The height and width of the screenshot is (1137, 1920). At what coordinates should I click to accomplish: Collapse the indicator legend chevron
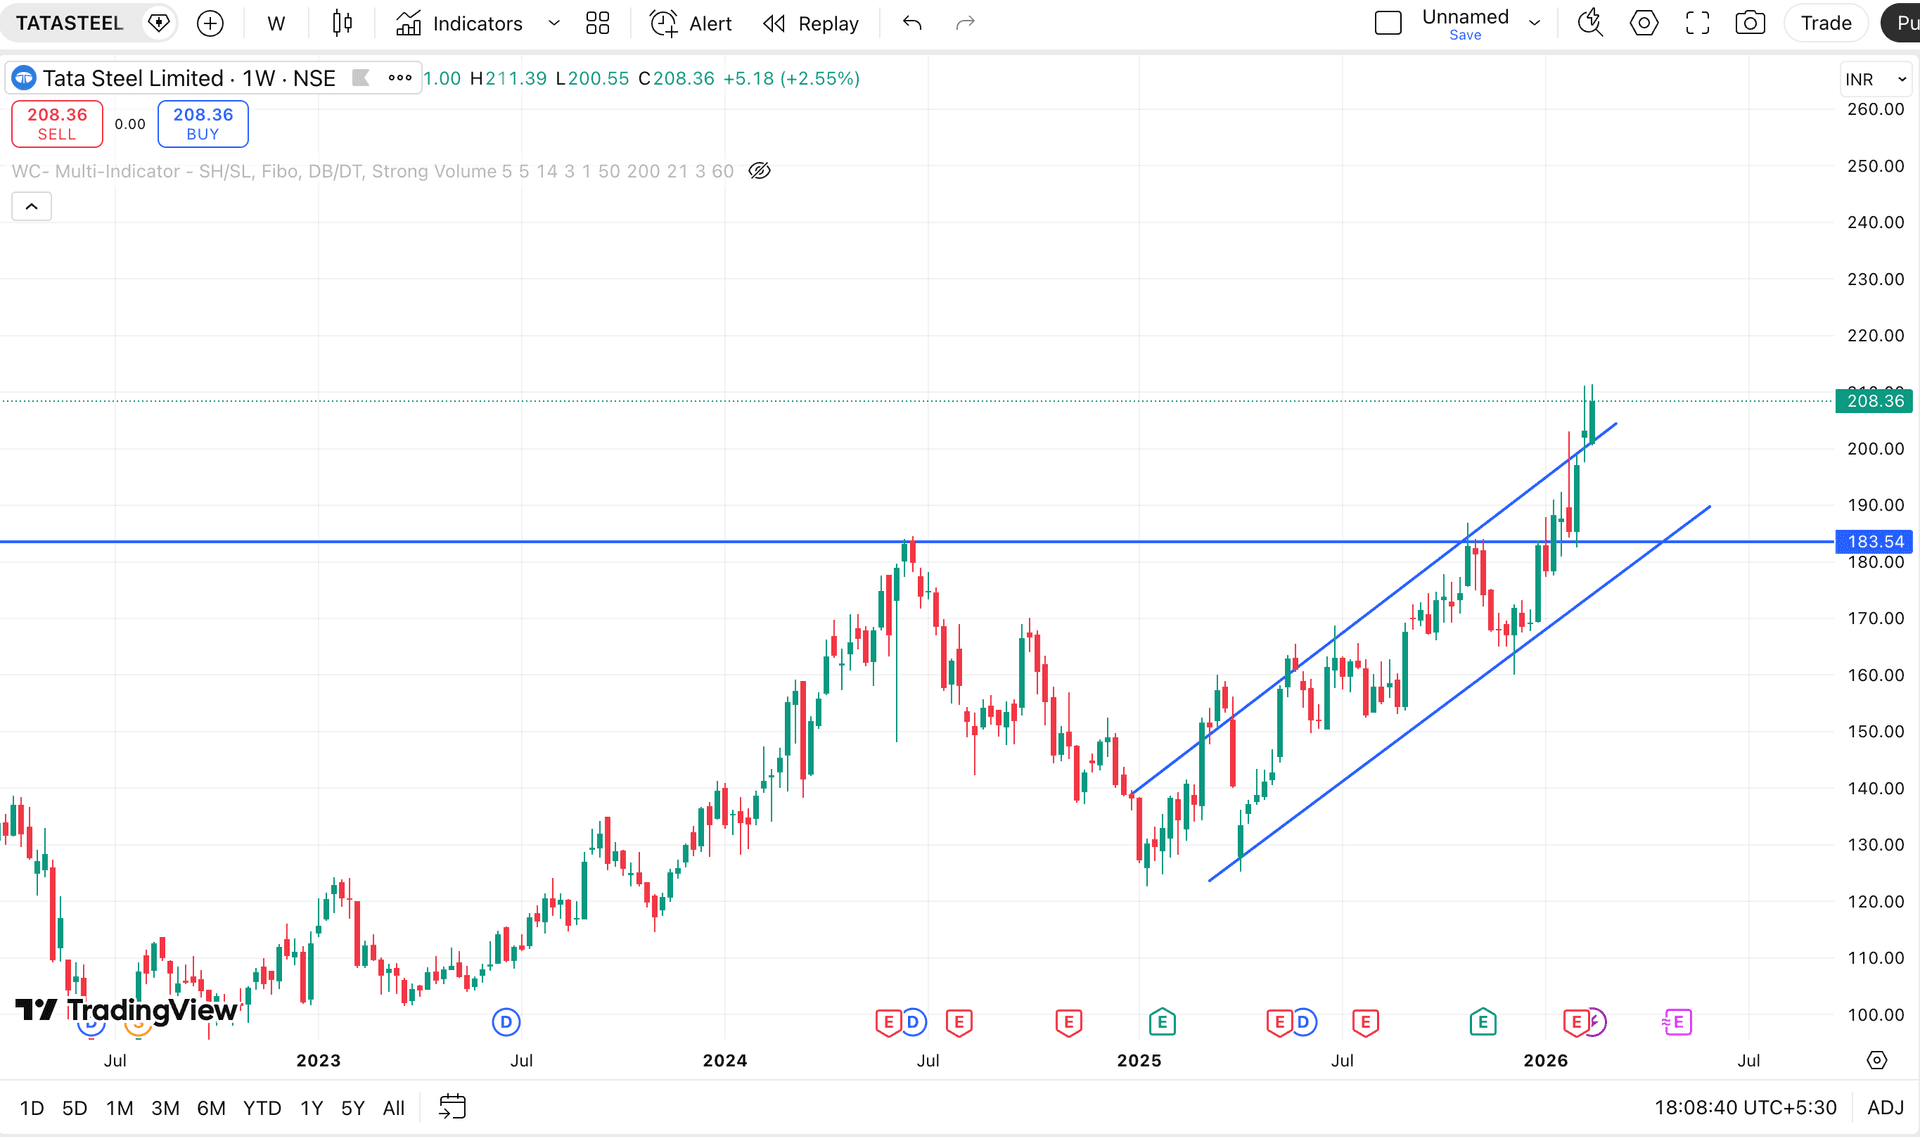click(31, 206)
